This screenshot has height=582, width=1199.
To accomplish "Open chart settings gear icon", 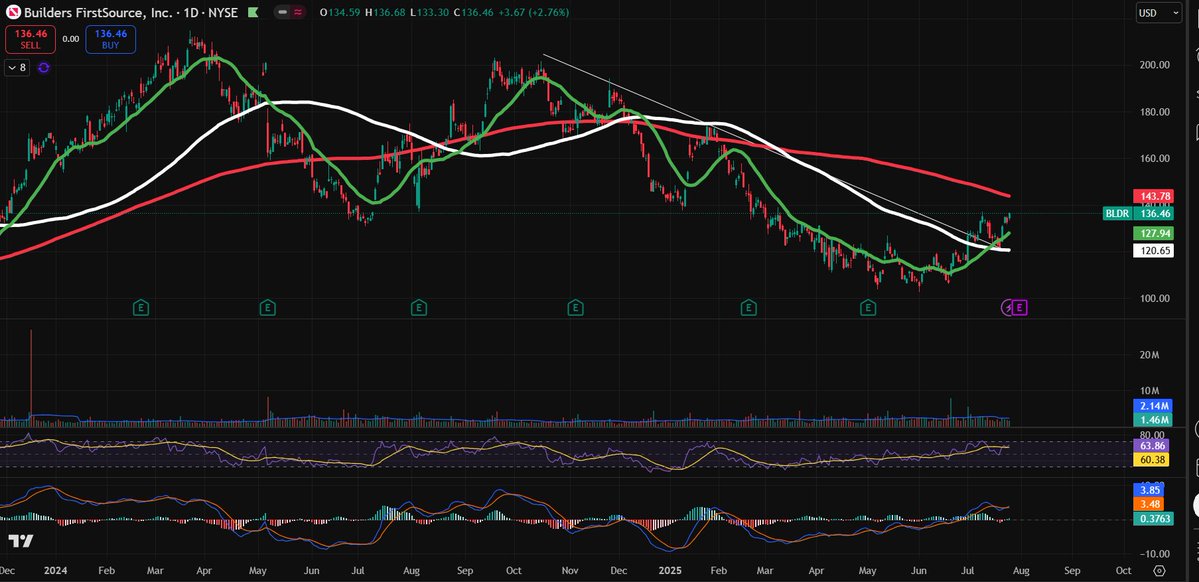I will pos(1159,571).
